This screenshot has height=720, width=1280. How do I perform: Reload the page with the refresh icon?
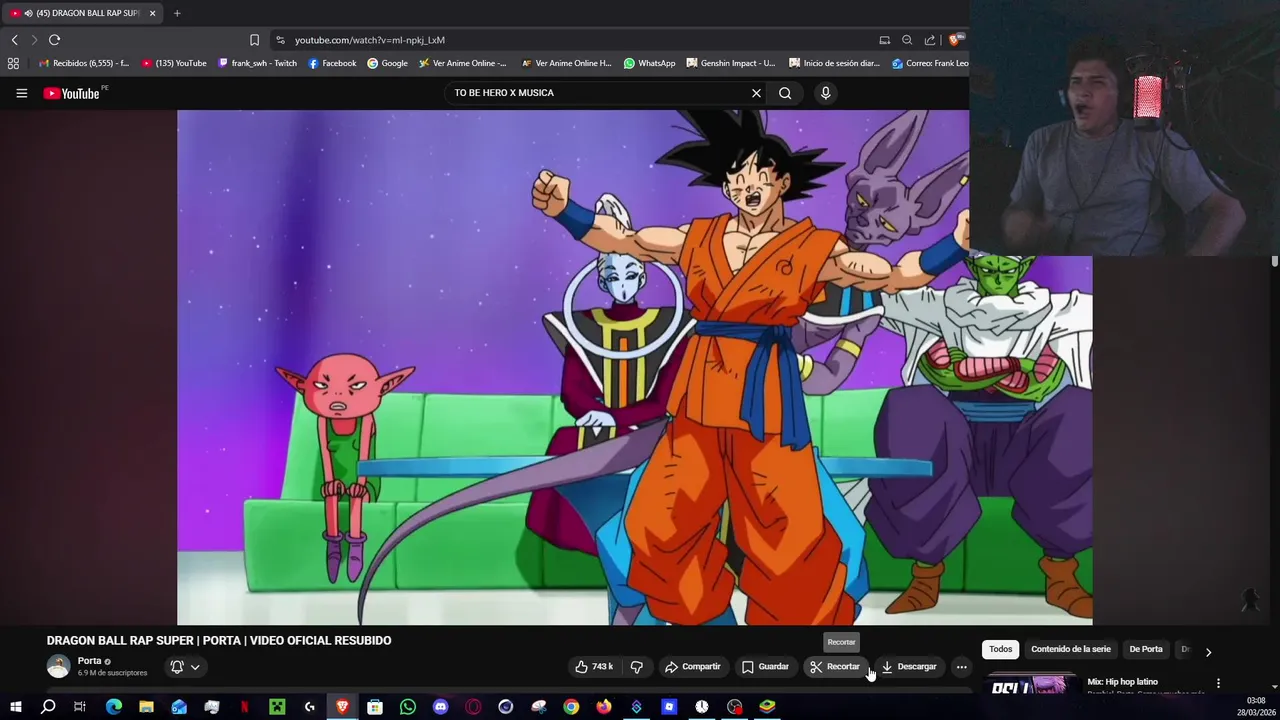(54, 40)
